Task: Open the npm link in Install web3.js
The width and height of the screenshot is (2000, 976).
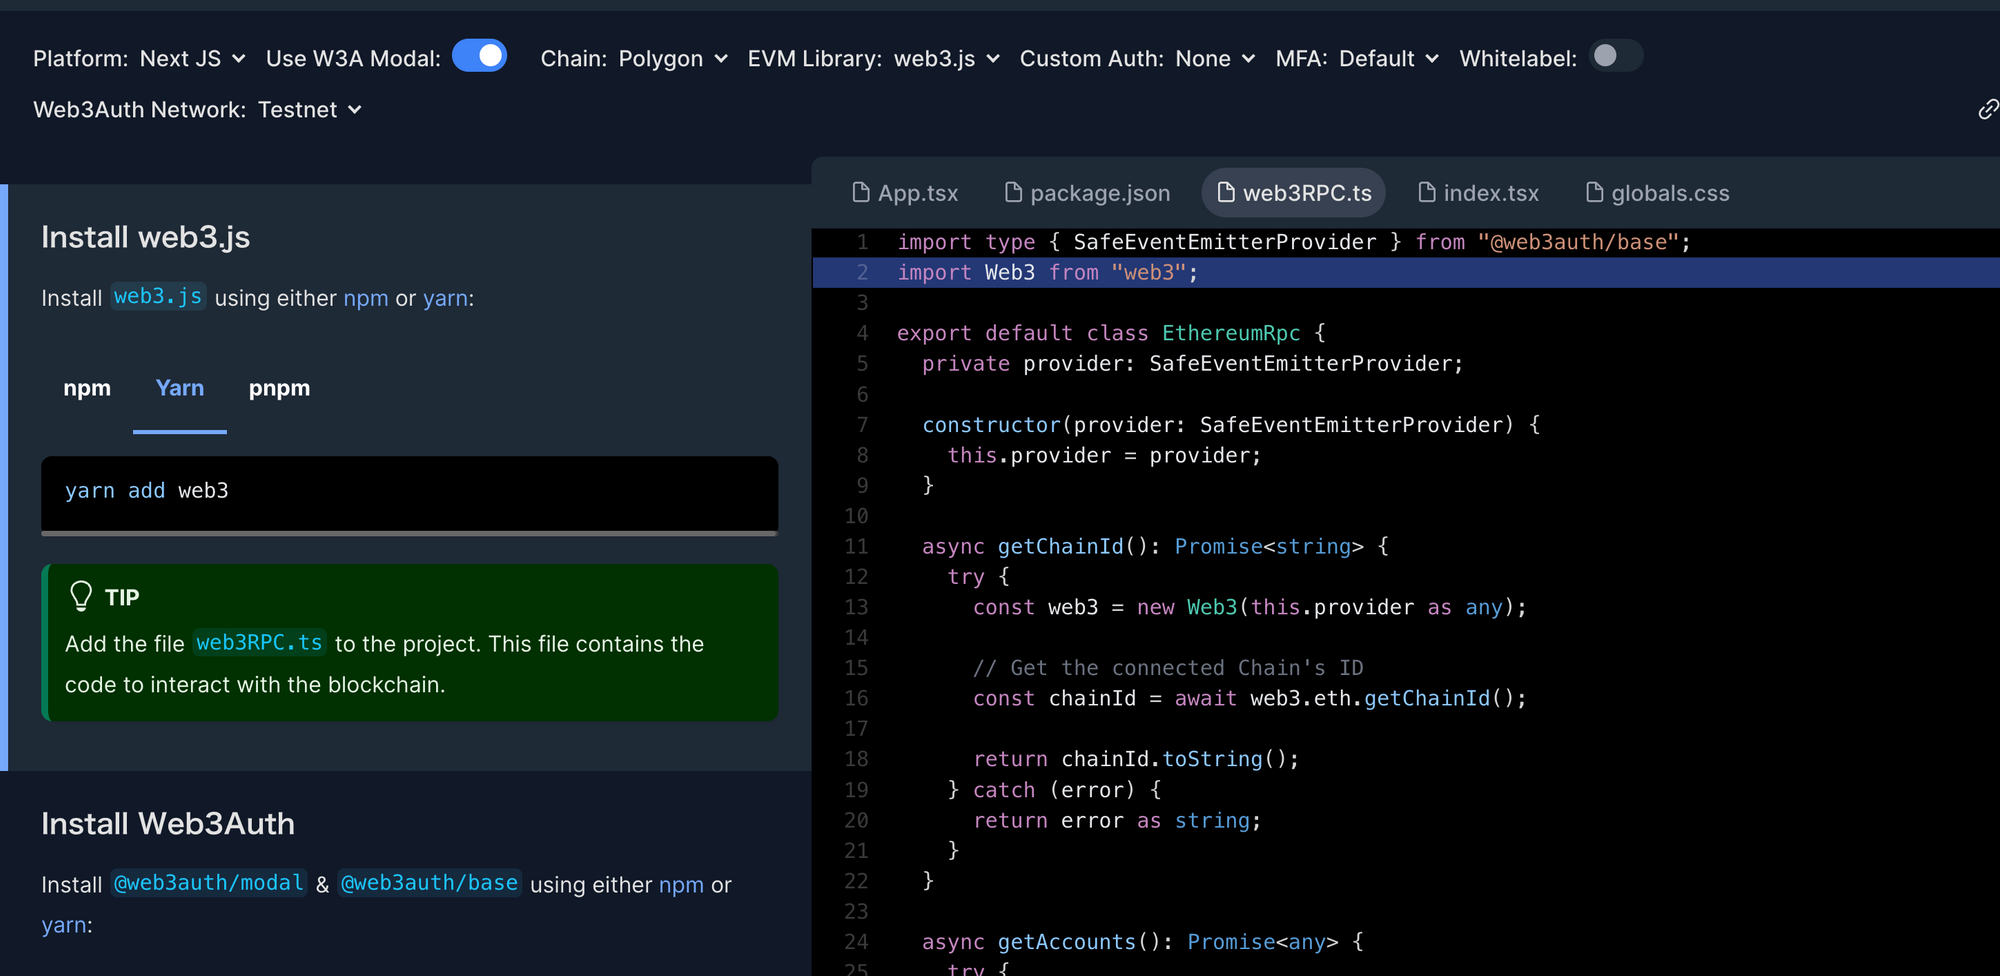Action: 366,298
